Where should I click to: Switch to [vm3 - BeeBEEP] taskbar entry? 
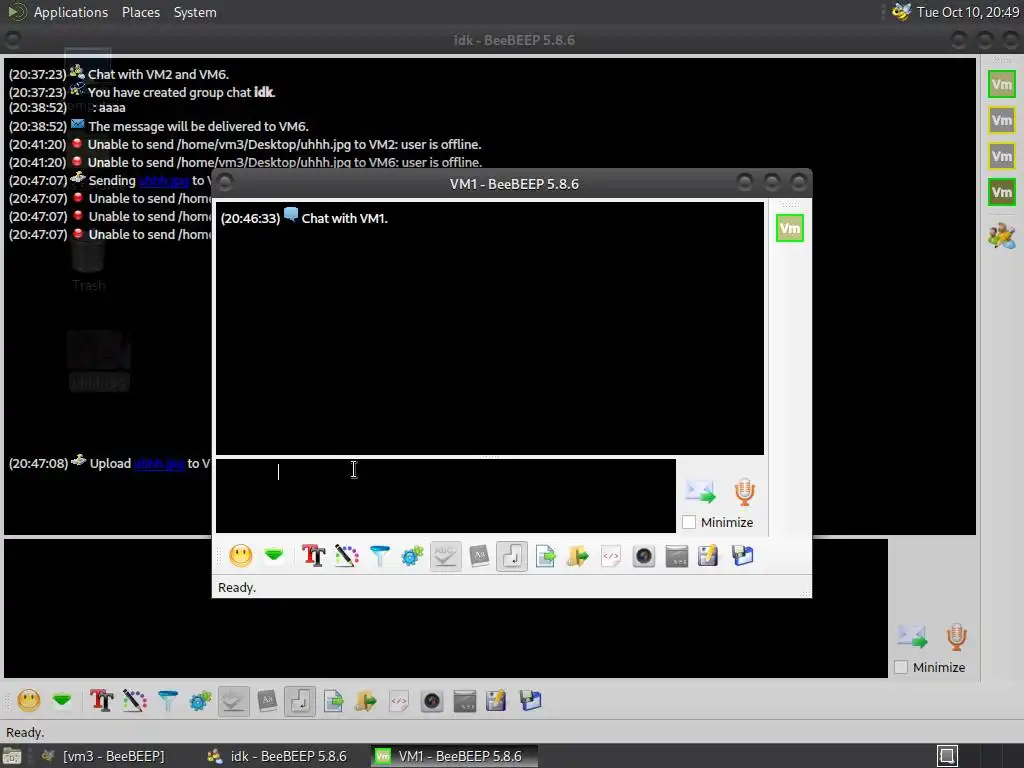[103, 756]
